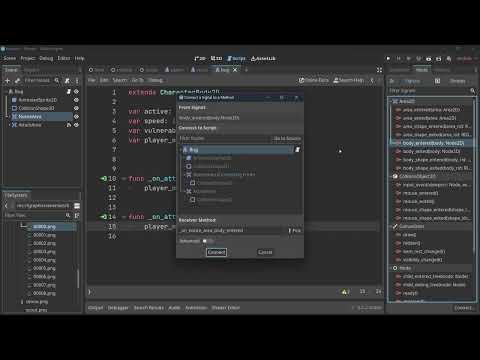Image resolution: width=480 pixels, height=360 pixels.
Task: Toggle visibility of AnimatedSprite2D node
Action: pos(76,100)
